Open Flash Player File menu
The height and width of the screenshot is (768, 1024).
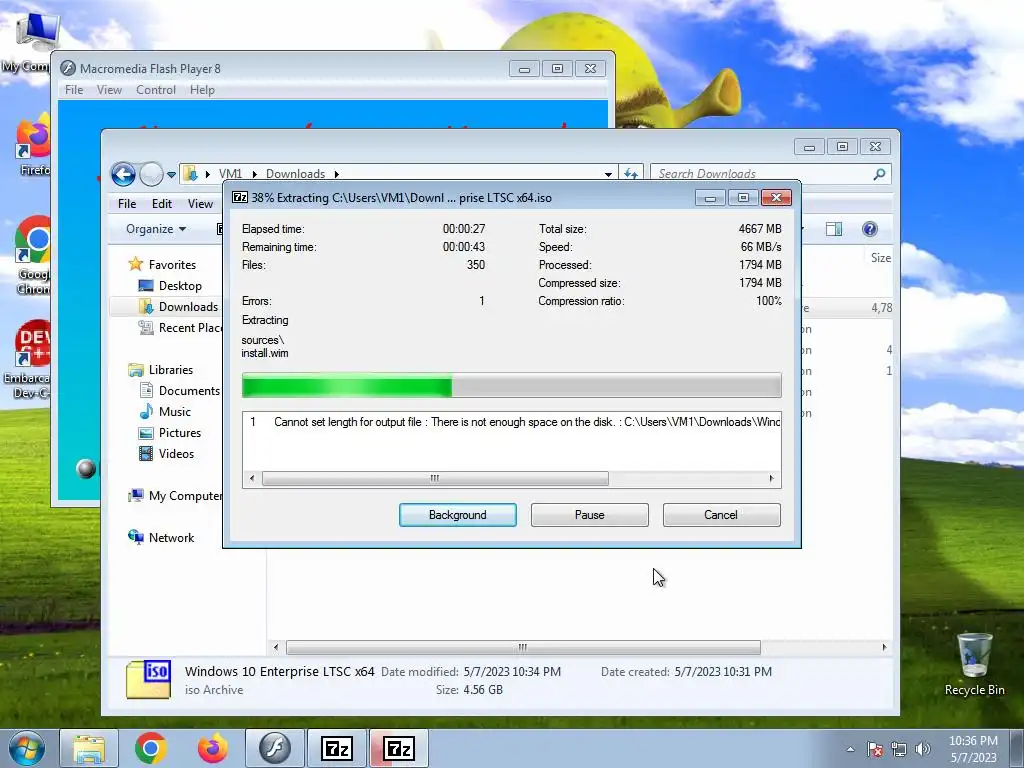74,89
